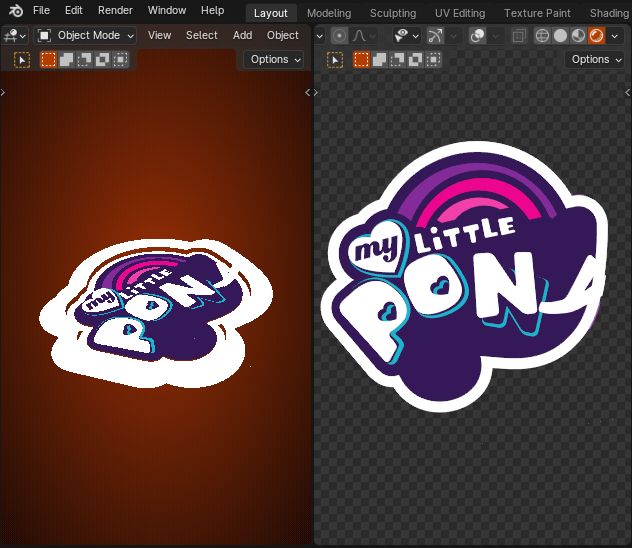Viewport: 632px width, 548px height.
Task: Switch right viewport to Material Preview shading
Action: point(578,36)
